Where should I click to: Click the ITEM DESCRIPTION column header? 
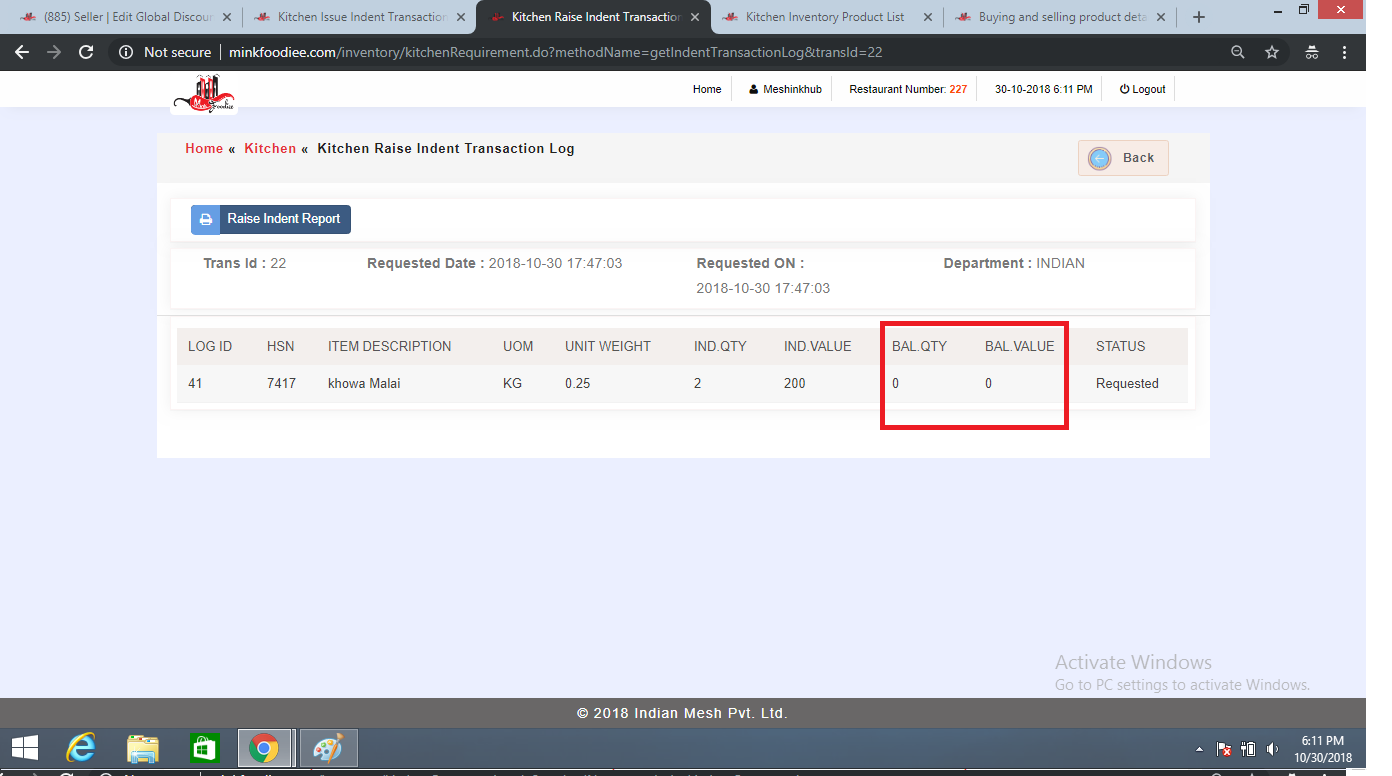[x=390, y=346]
